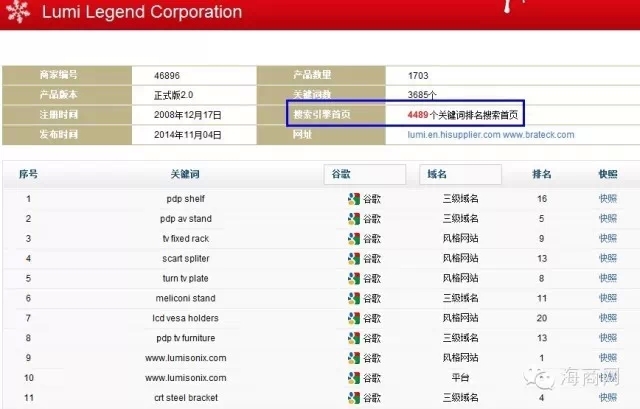
Task: Click the publish date 2014年11月04日
Action: pos(188,135)
